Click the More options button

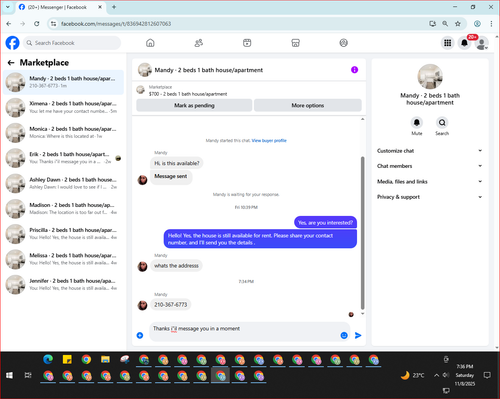tap(308, 105)
